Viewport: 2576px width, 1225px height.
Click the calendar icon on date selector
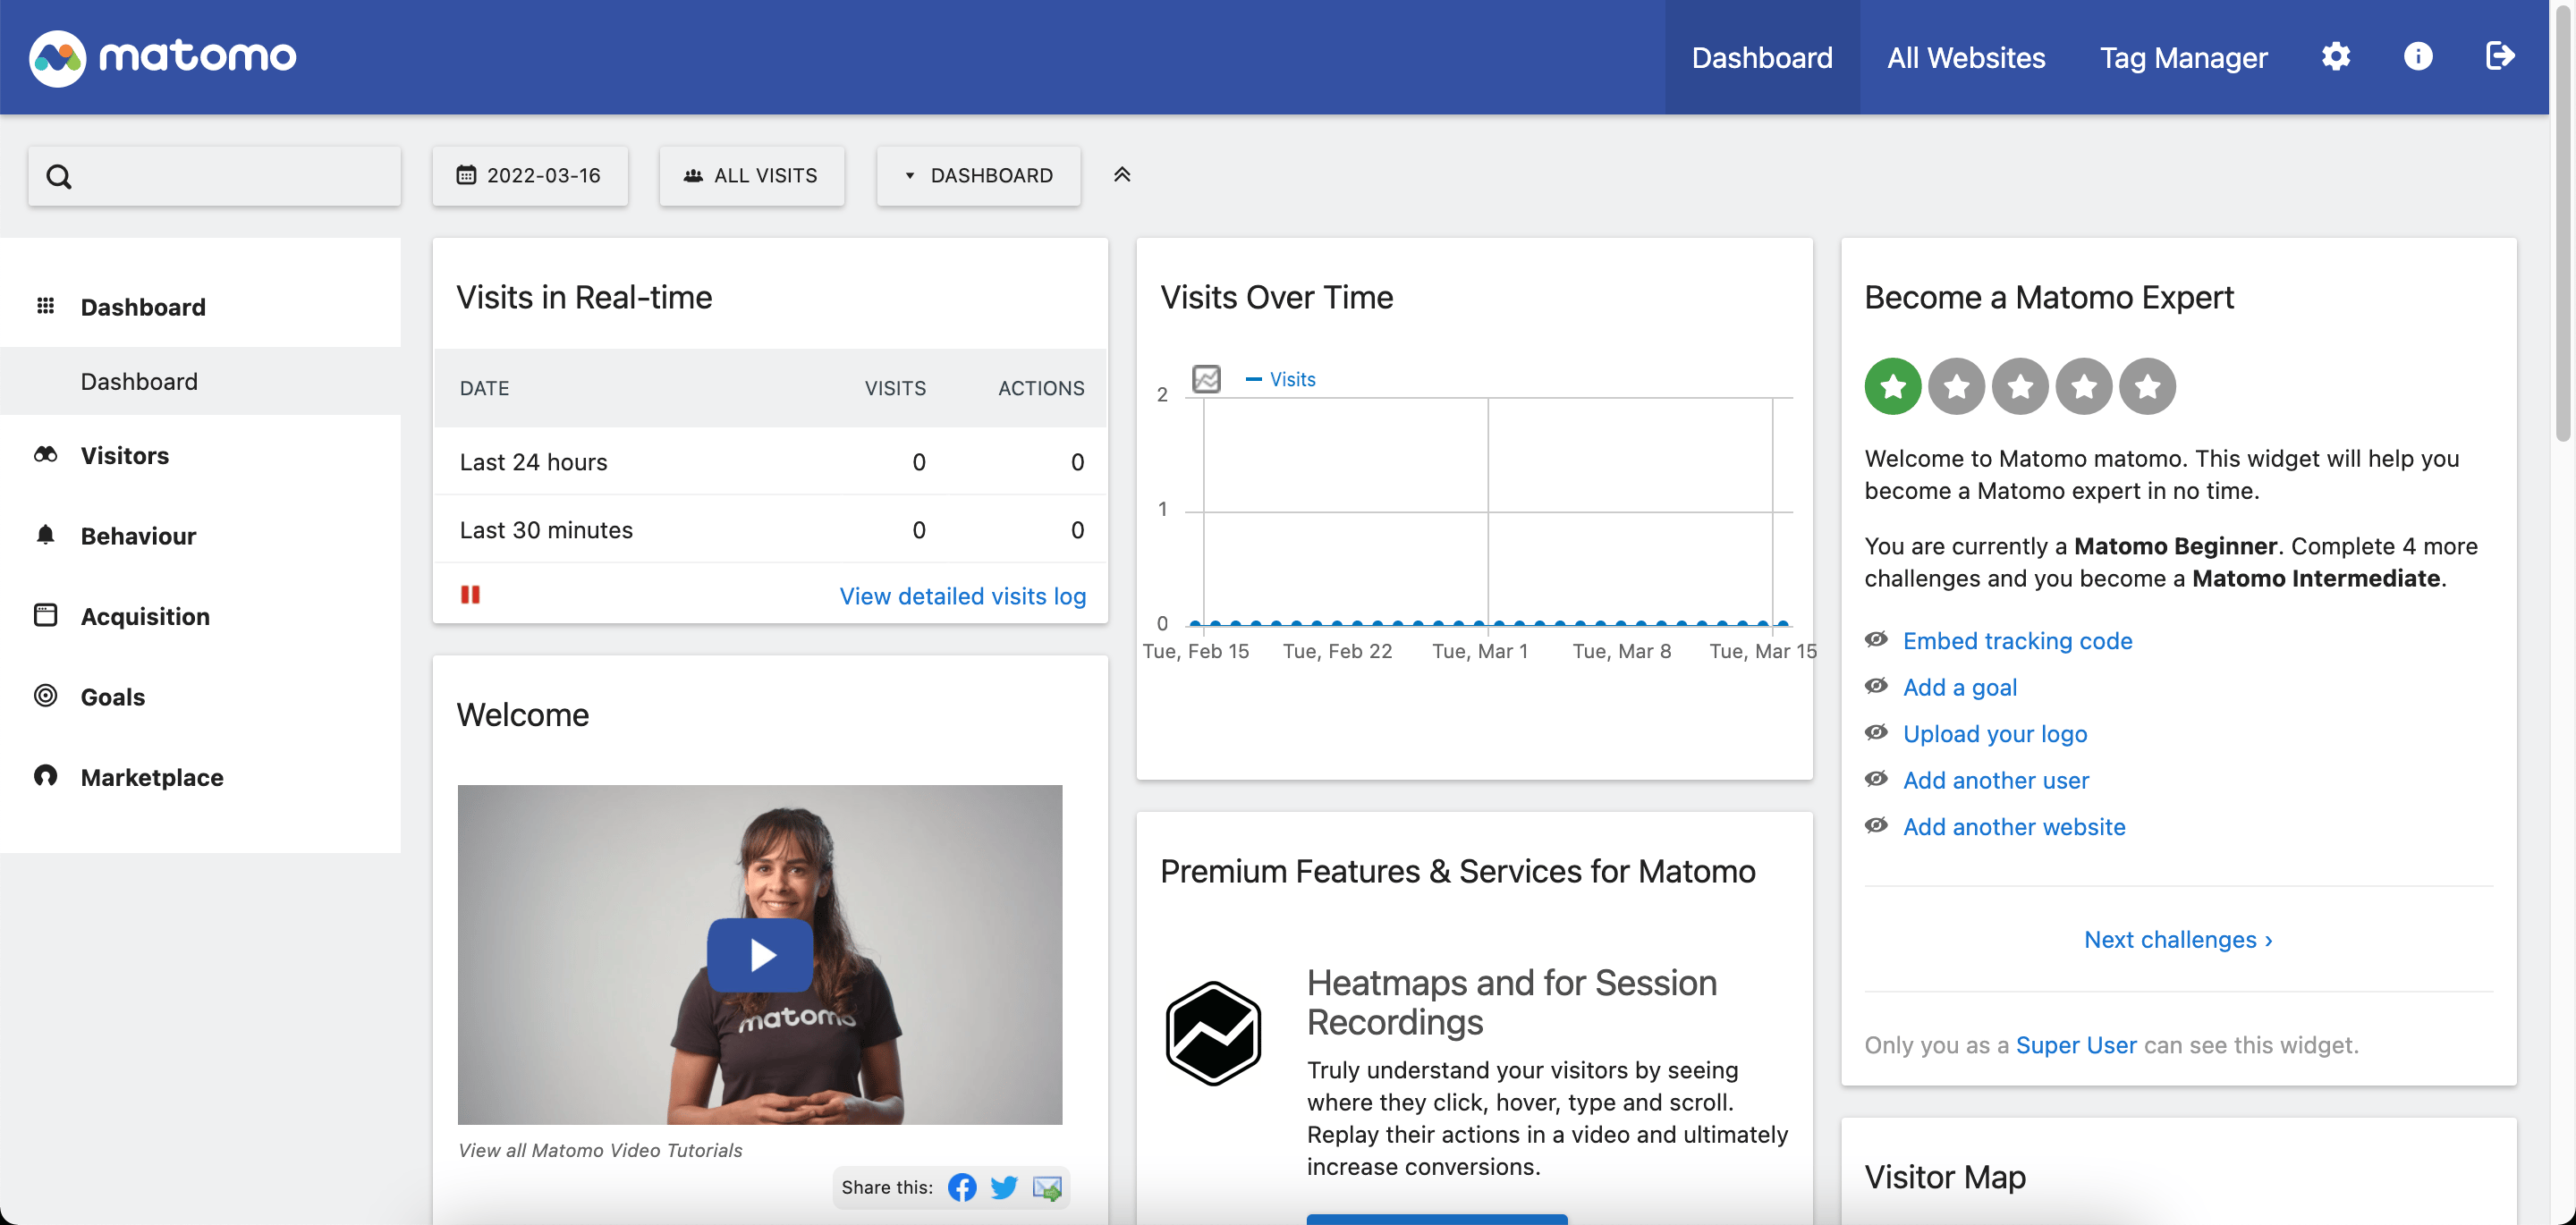(x=466, y=175)
